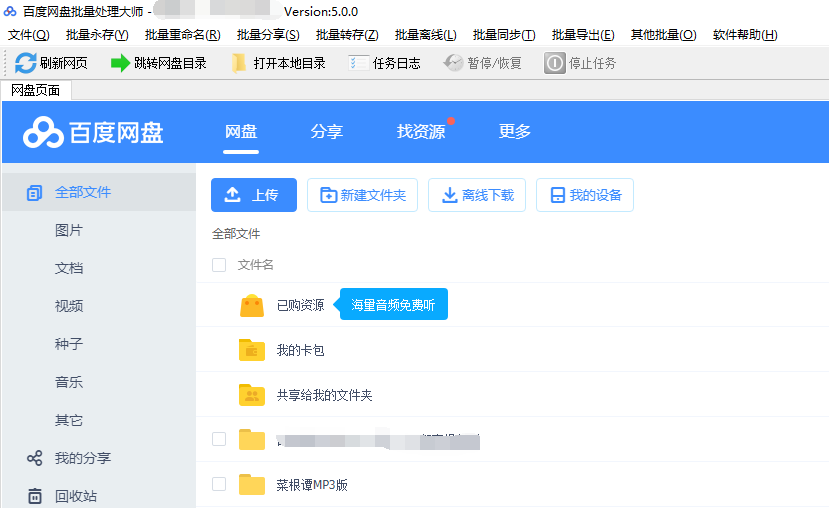Click the 共享给我的文件夹 folder icon

click(252, 395)
